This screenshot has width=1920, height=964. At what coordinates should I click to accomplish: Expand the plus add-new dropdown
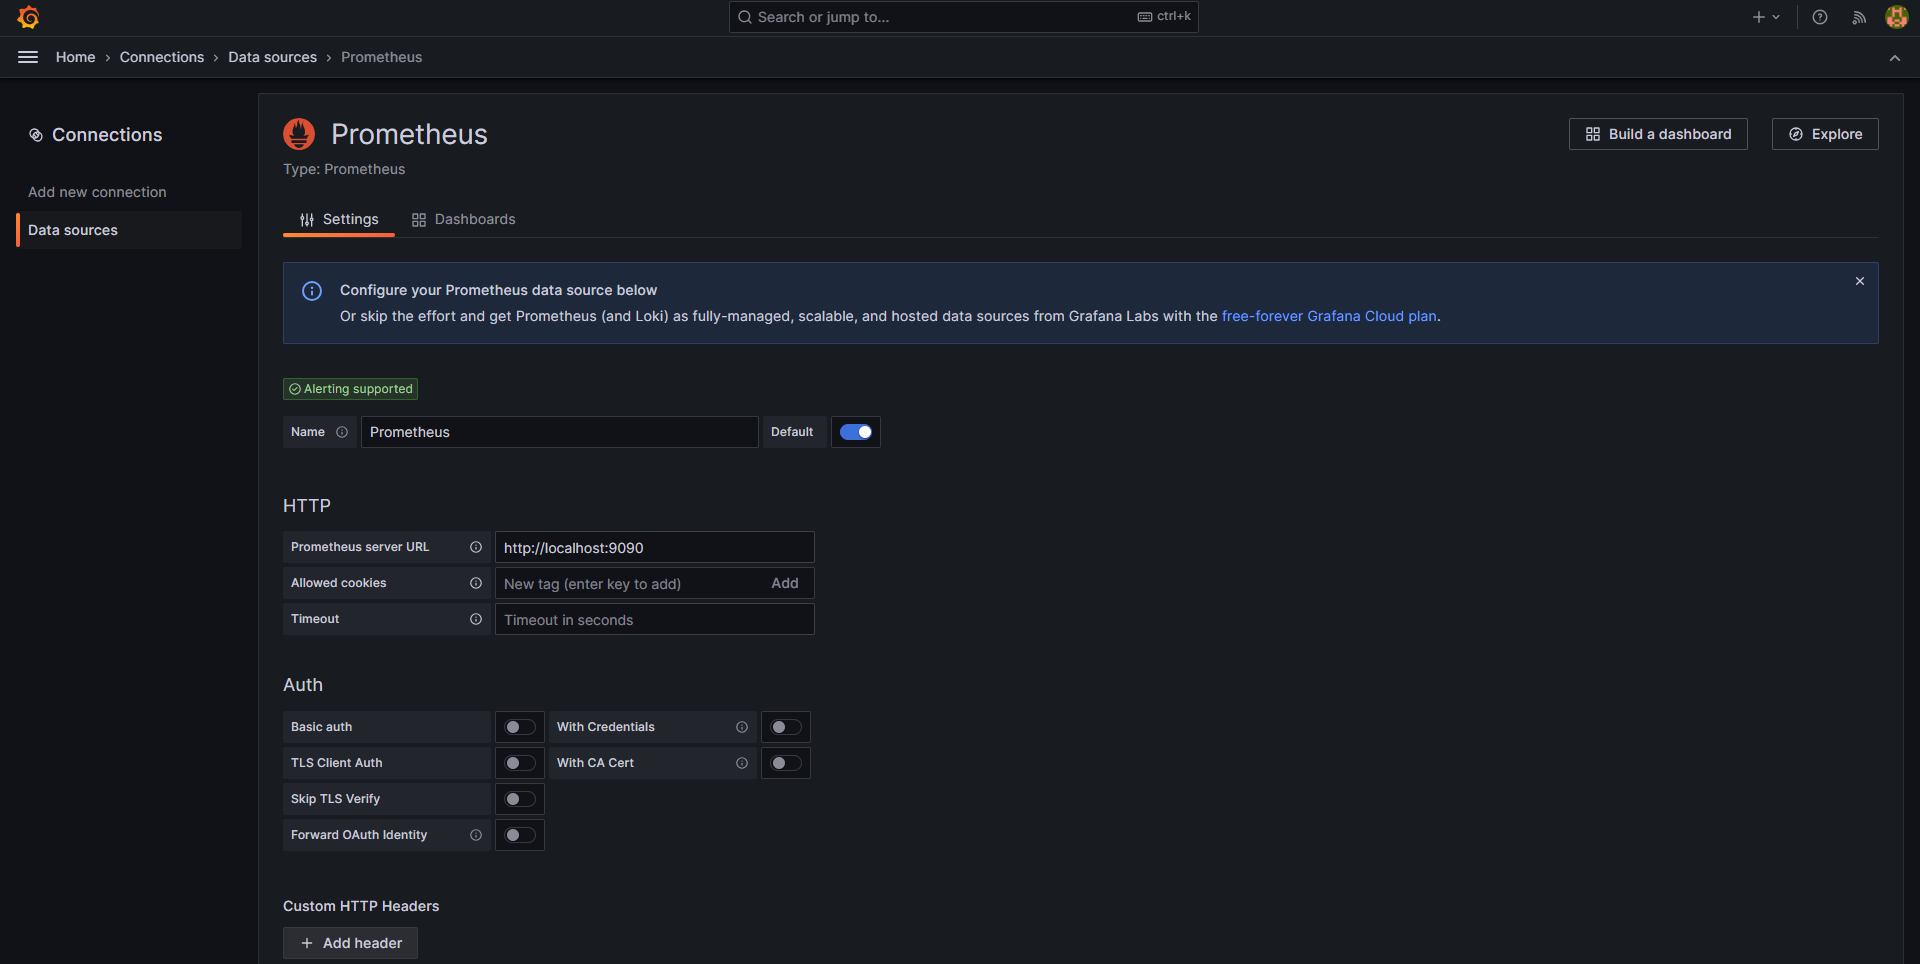pos(1765,17)
